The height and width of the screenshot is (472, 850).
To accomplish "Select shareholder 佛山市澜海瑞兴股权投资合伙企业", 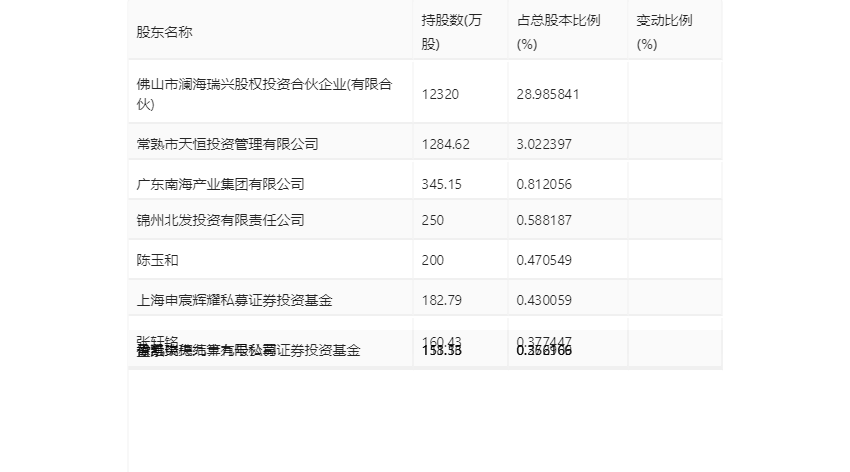I will (x=264, y=94).
